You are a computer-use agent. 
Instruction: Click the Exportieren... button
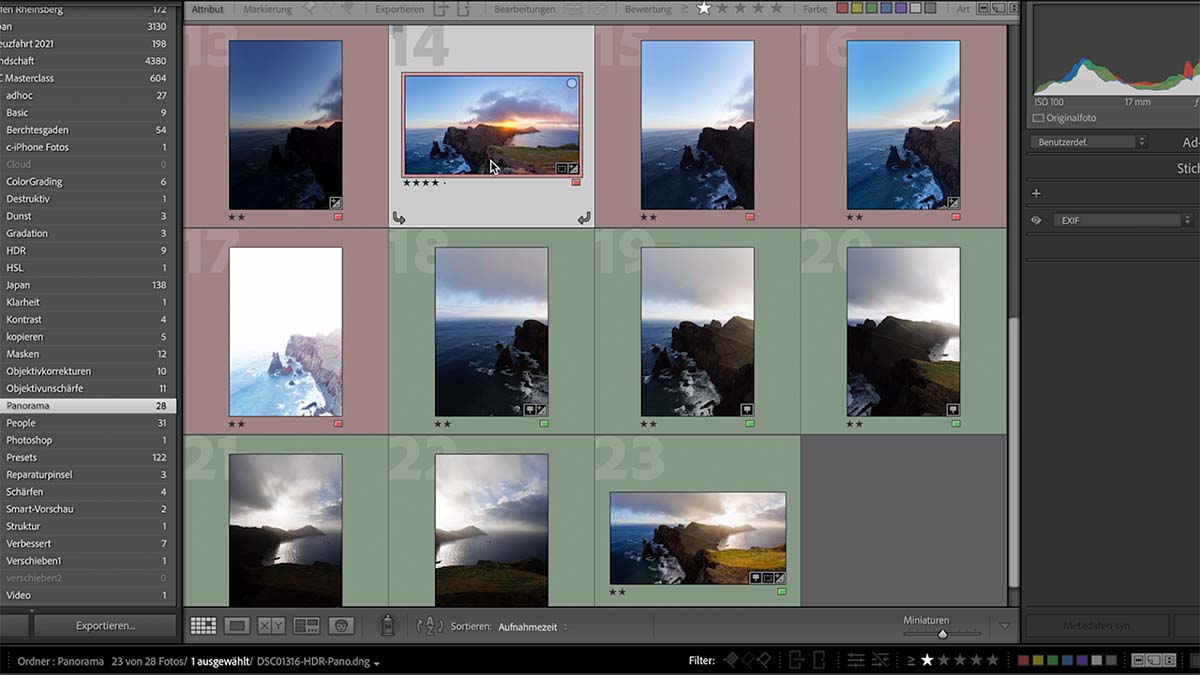[105, 626]
